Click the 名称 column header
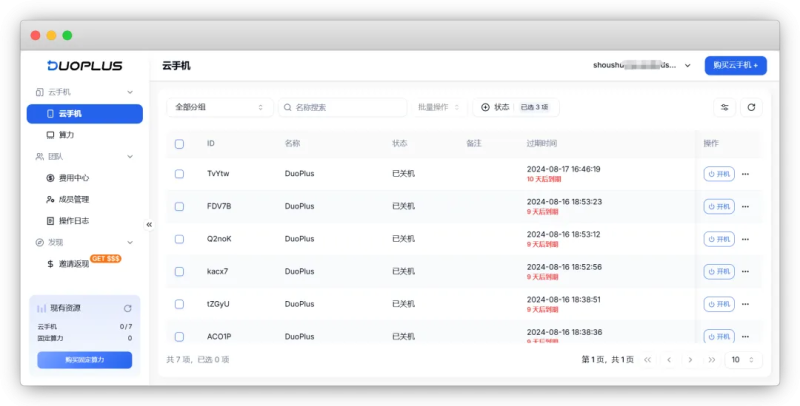 292,143
